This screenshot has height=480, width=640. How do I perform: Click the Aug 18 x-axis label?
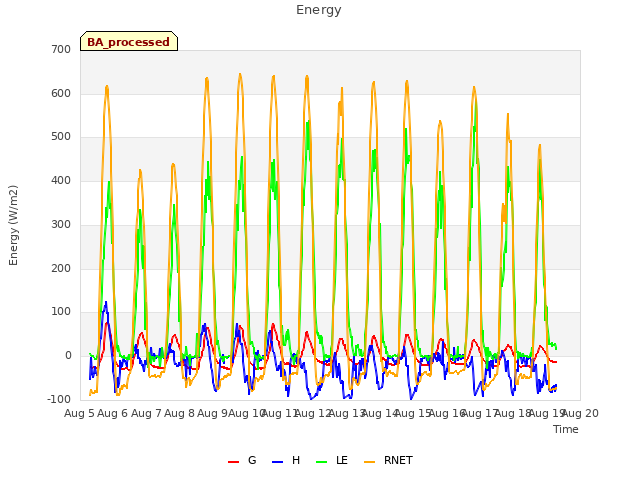tap(513, 413)
